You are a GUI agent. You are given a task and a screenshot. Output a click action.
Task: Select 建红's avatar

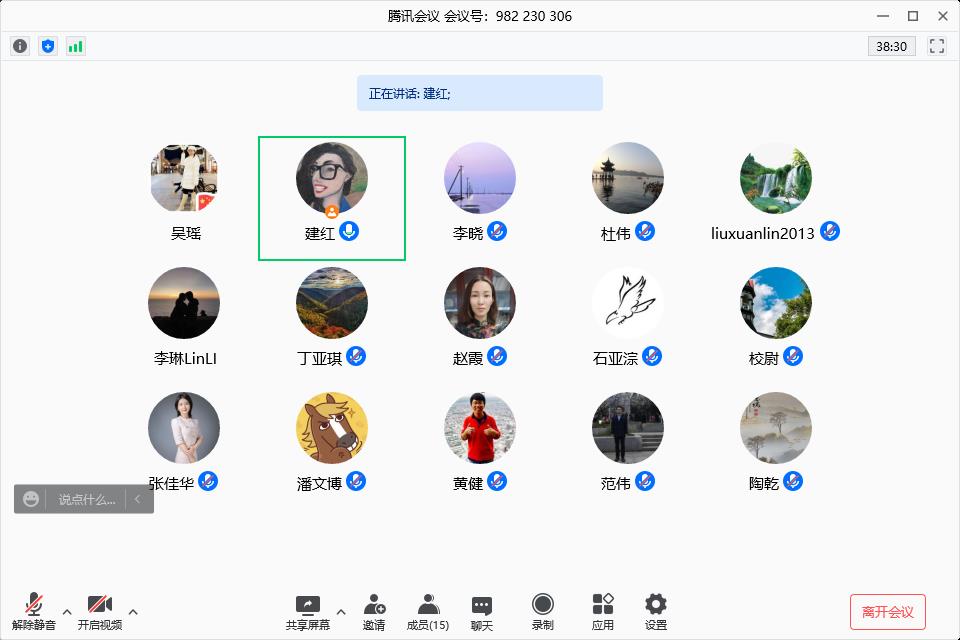[x=332, y=178]
